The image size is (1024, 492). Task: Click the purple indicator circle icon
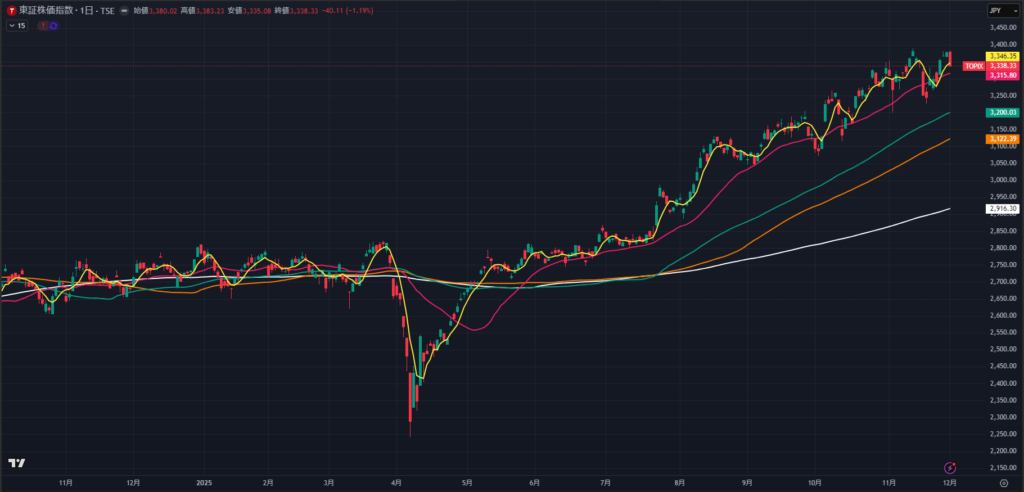pos(53,25)
